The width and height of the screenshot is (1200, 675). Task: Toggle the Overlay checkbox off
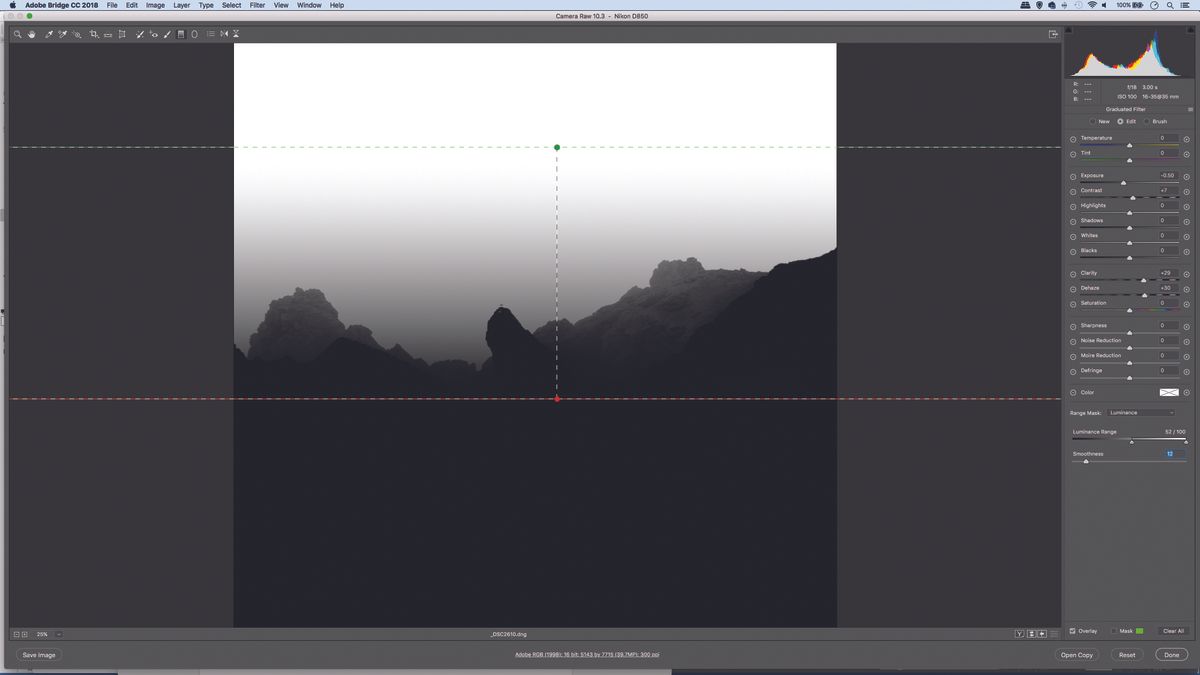point(1072,631)
